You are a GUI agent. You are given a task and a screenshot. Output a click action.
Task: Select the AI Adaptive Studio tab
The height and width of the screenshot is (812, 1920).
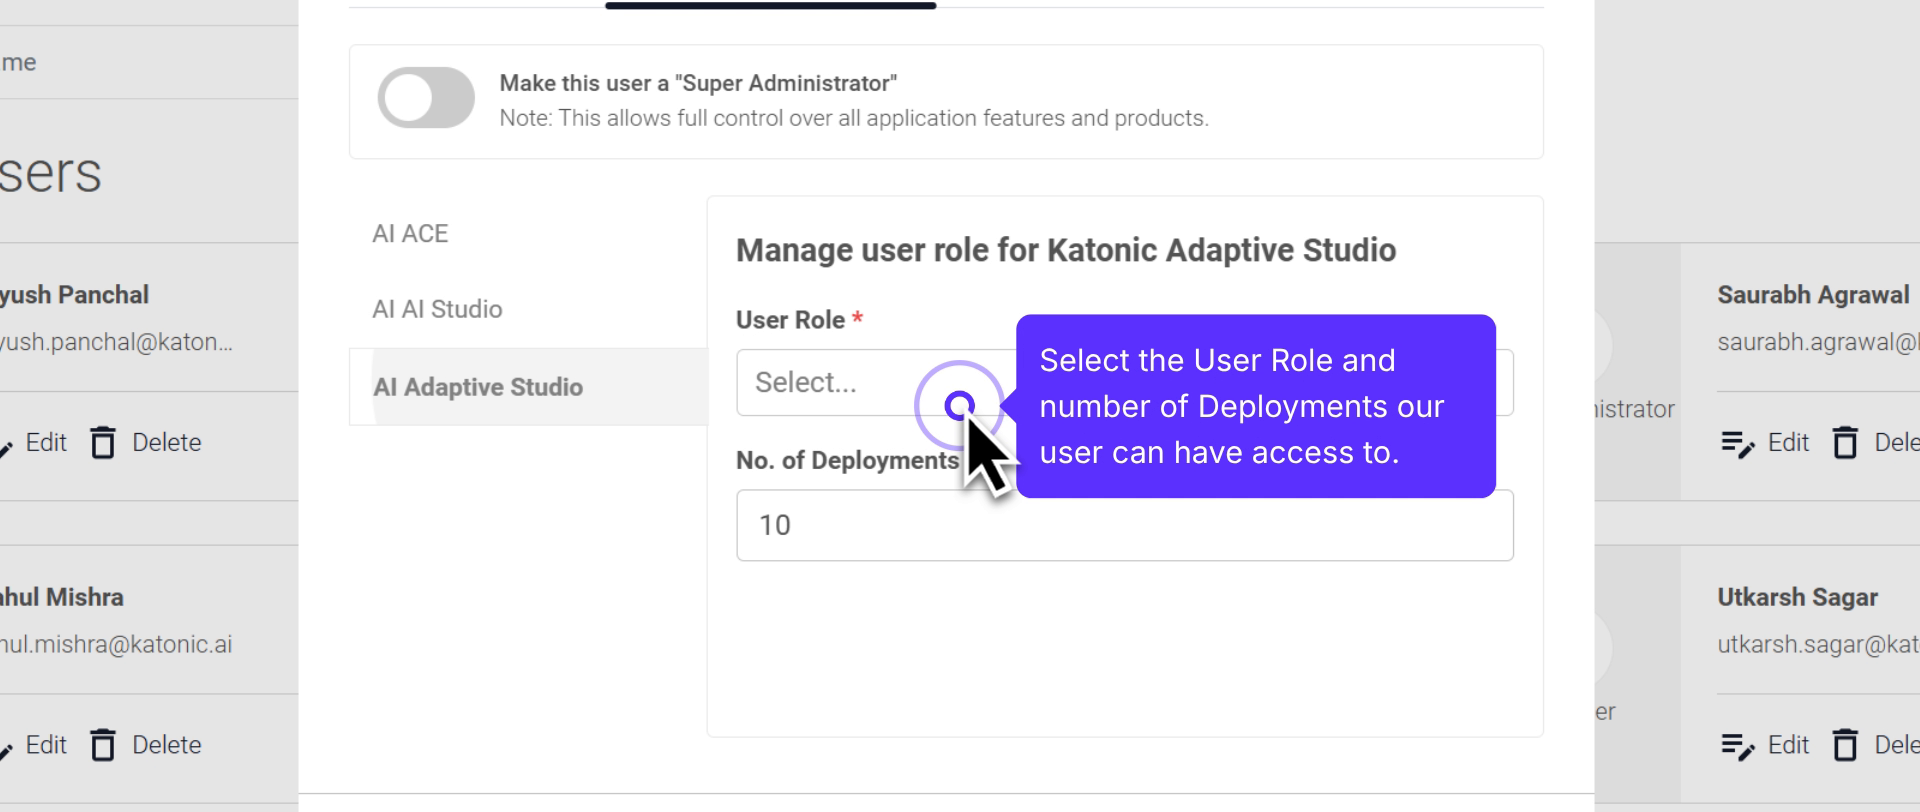coord(478,388)
